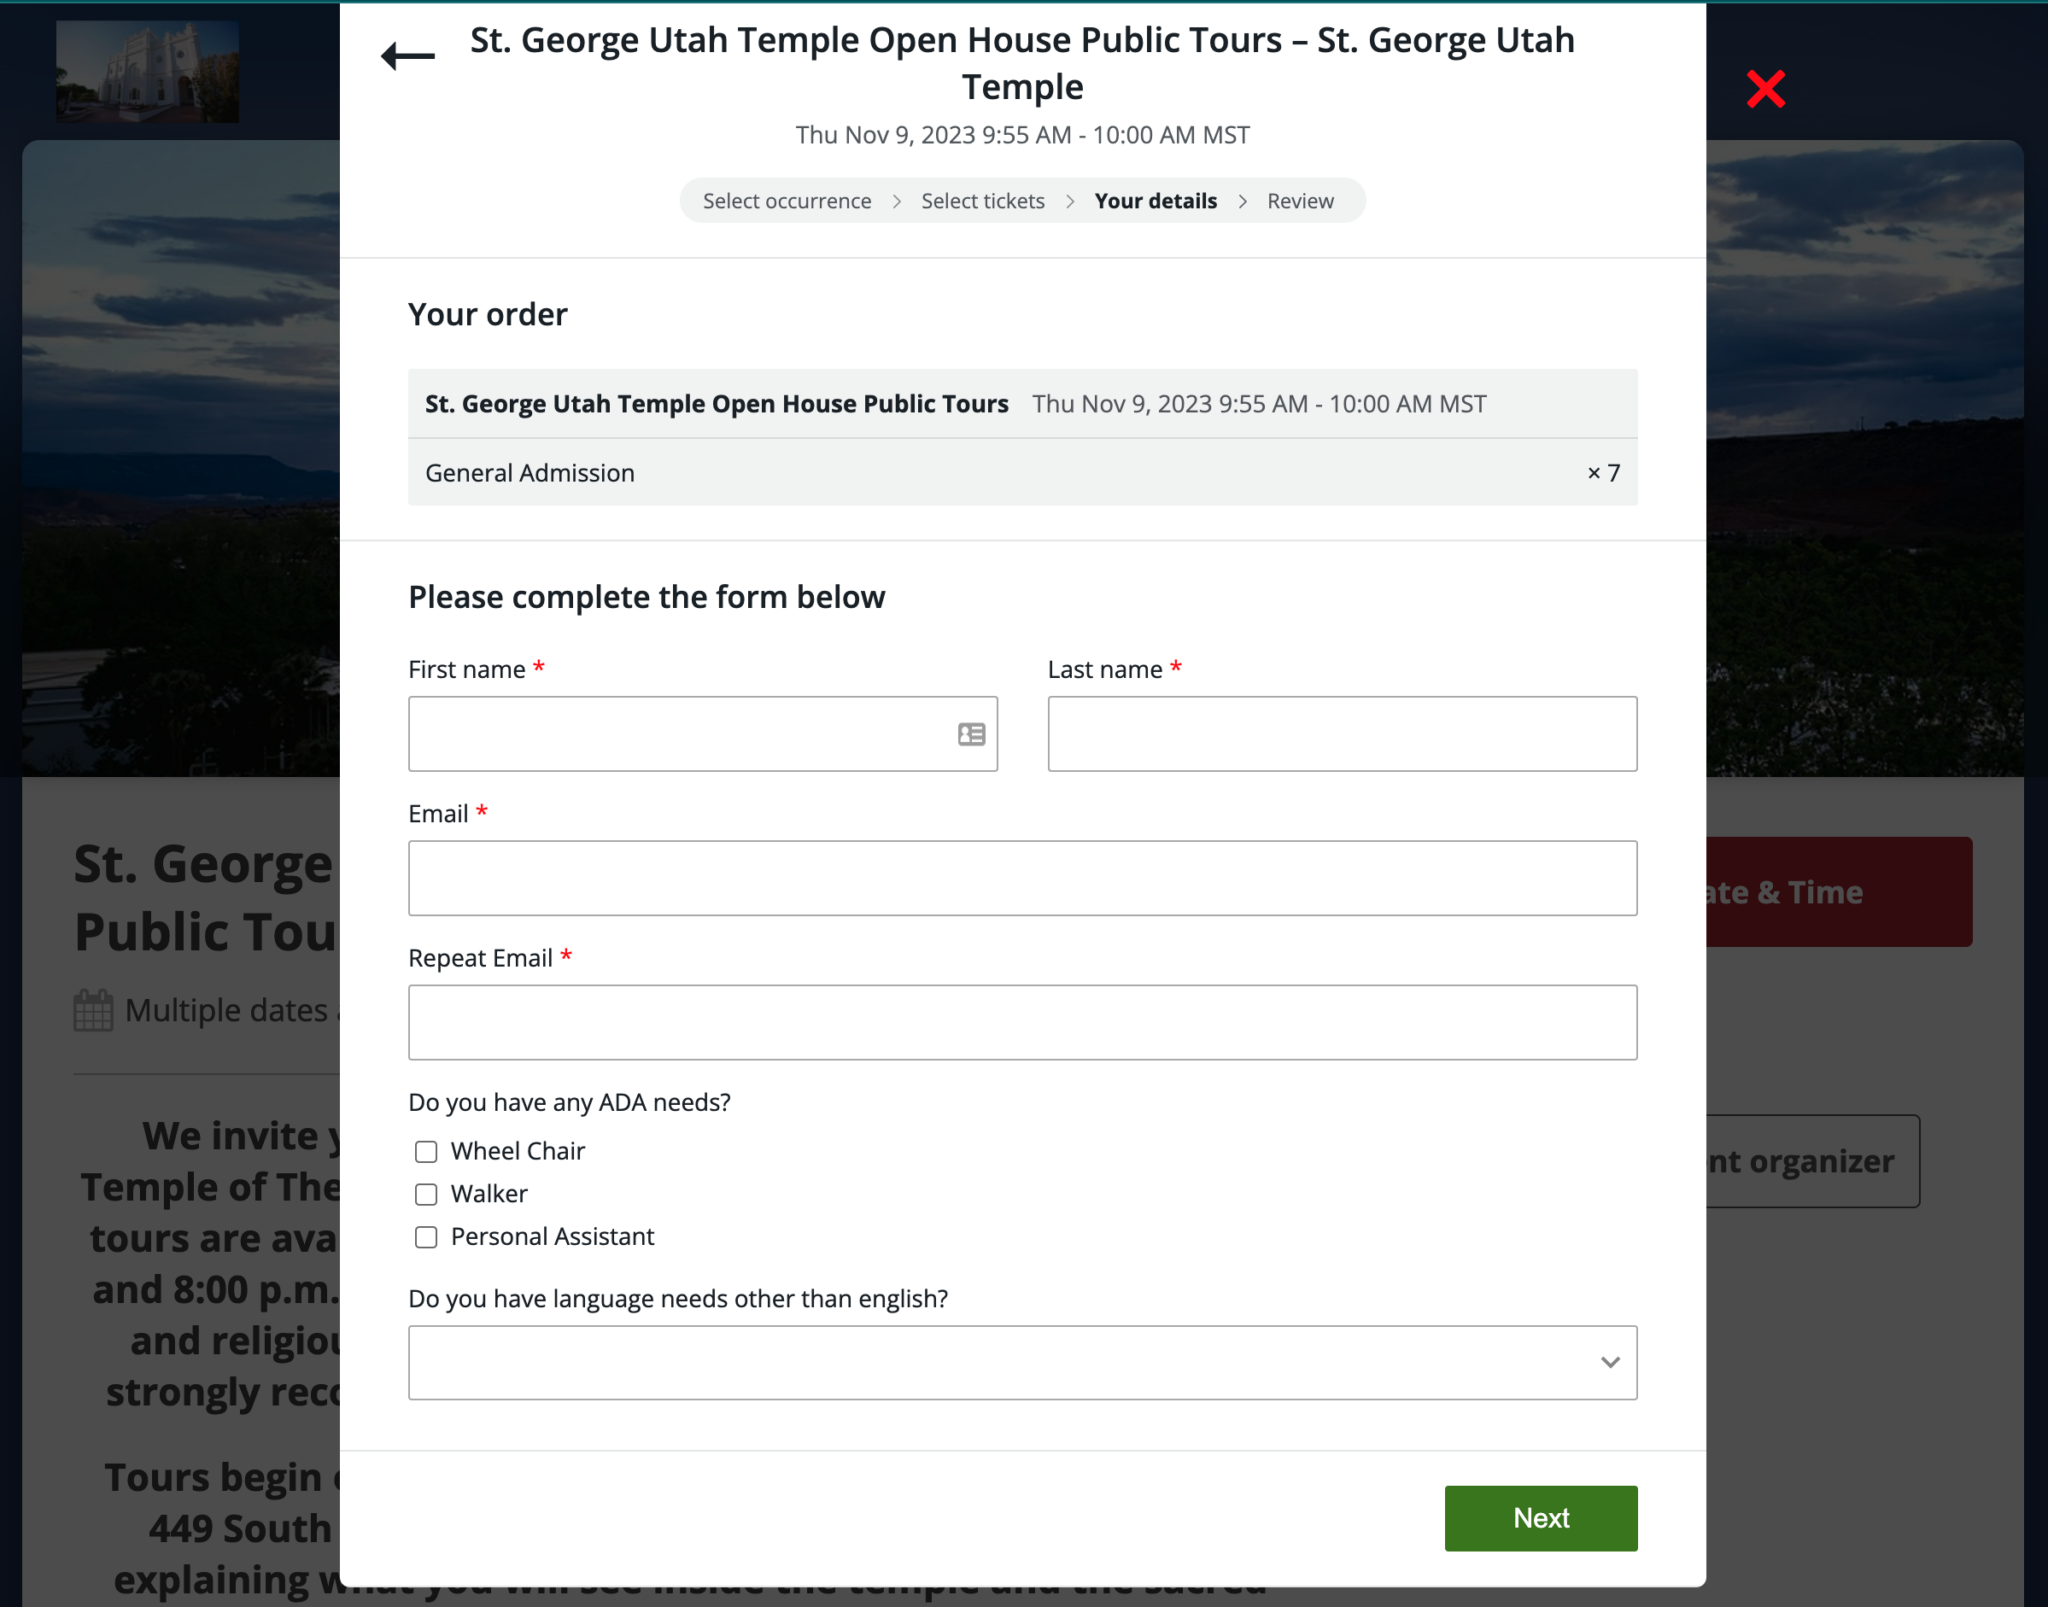2048x1607 pixels.
Task: Click into the Email field
Action: [1022, 877]
